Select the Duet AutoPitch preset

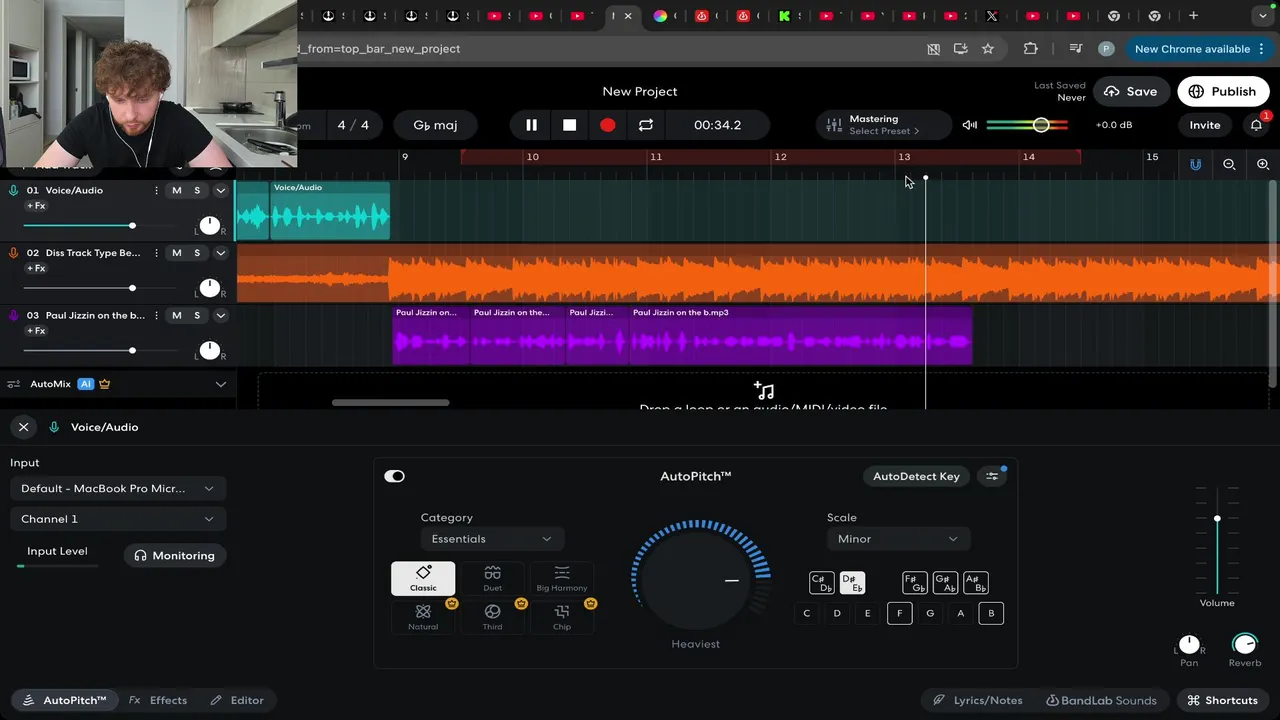click(x=492, y=578)
